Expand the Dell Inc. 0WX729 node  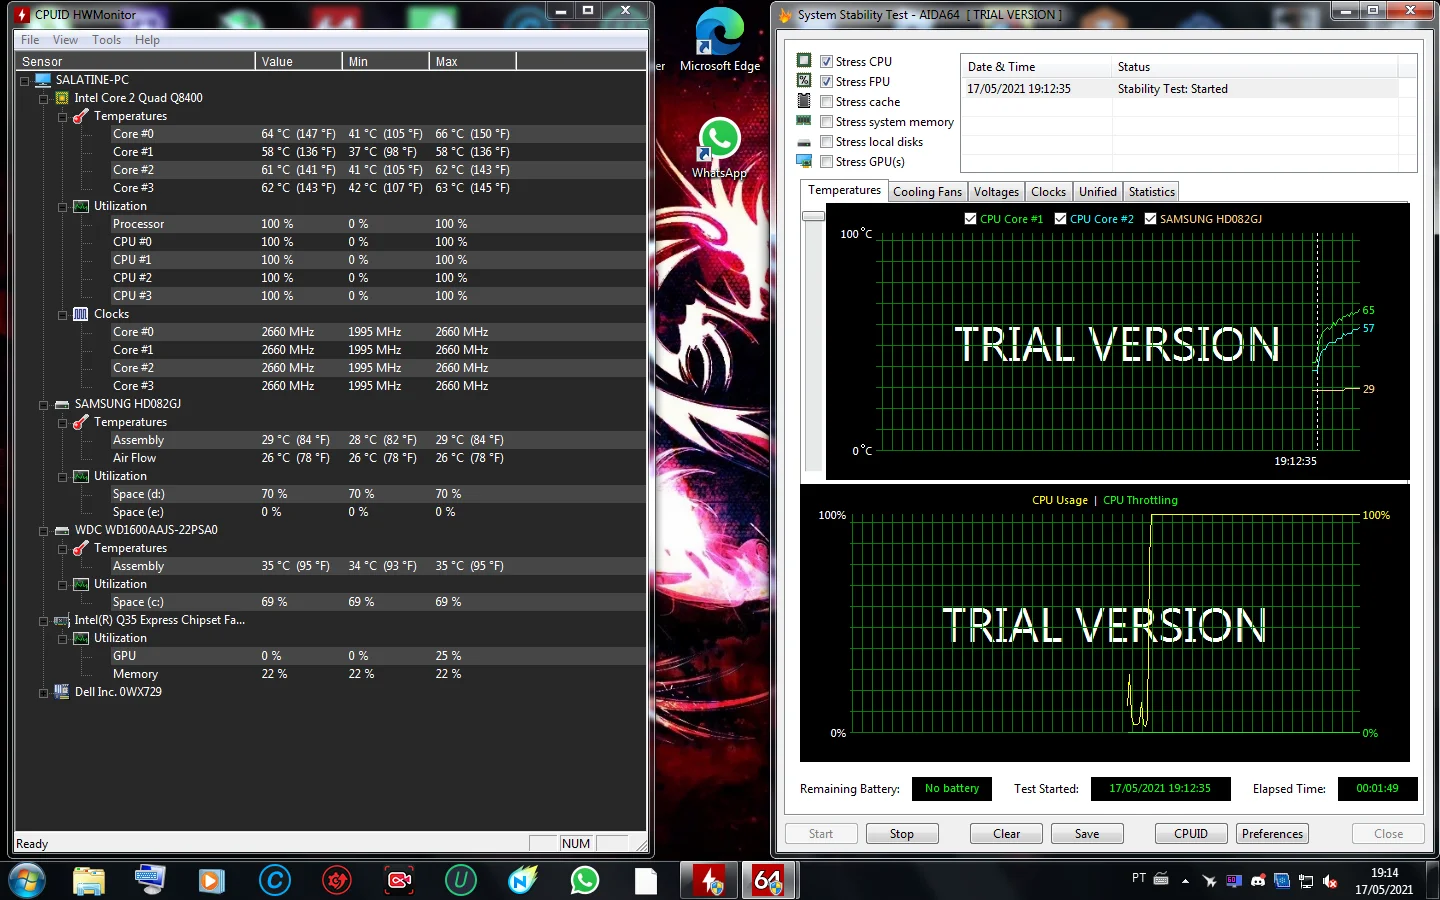tap(44, 693)
